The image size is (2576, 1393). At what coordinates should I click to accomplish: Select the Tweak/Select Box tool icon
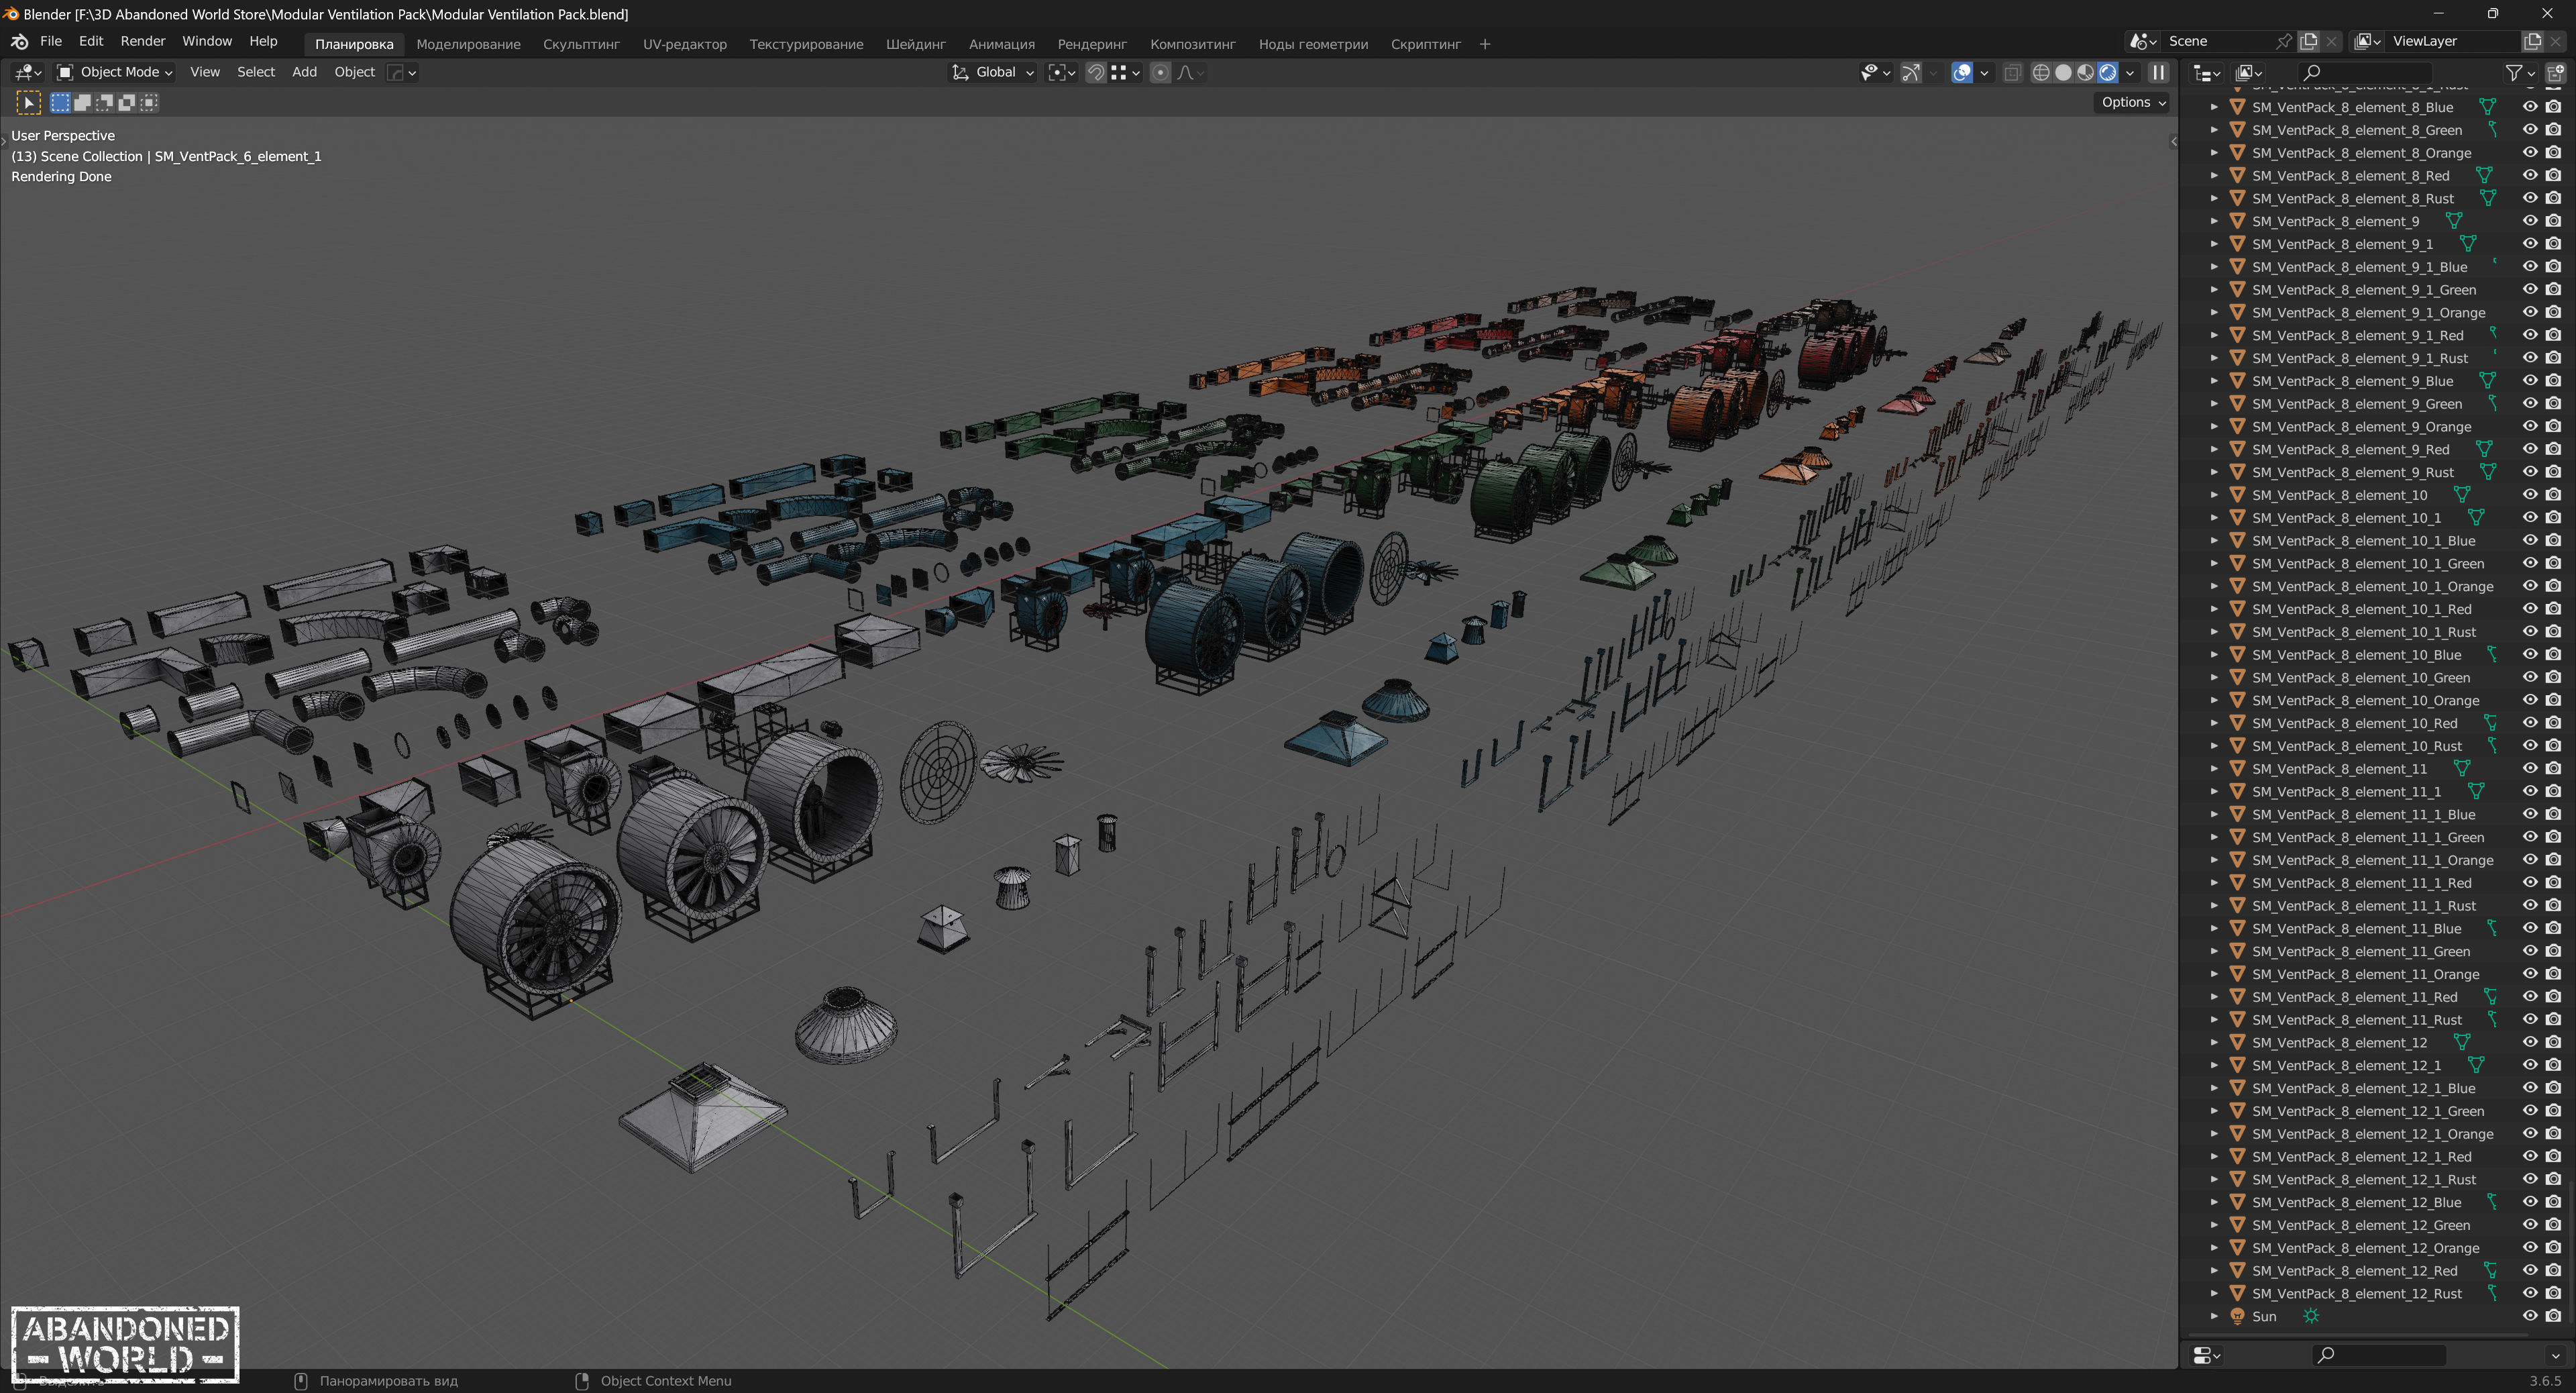(28, 102)
